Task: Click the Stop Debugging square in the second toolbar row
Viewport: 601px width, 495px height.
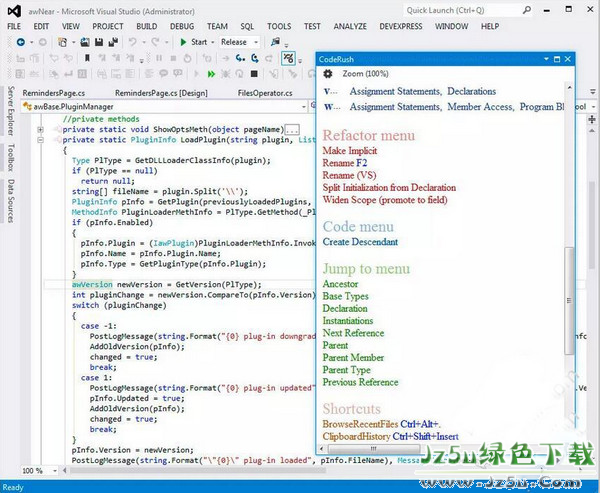Action: (x=173, y=58)
